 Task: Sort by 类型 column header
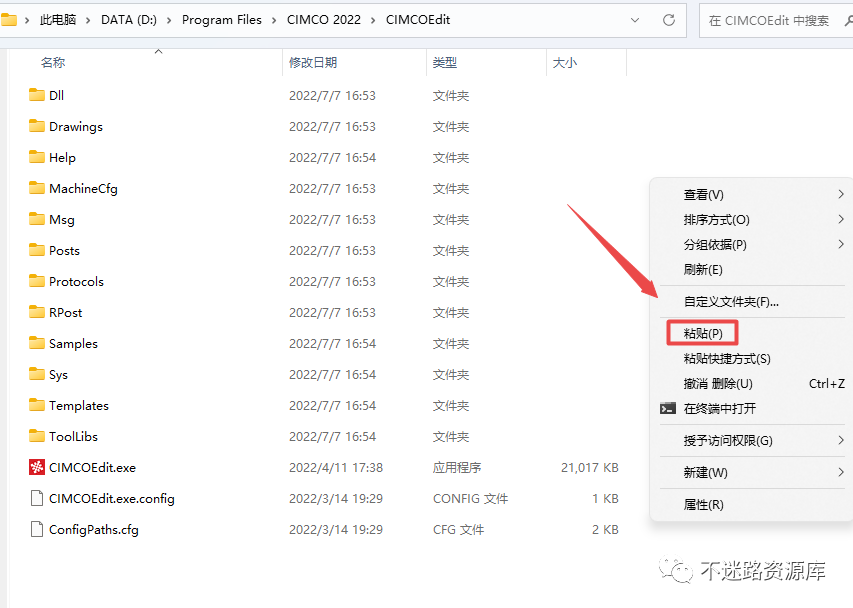click(444, 63)
